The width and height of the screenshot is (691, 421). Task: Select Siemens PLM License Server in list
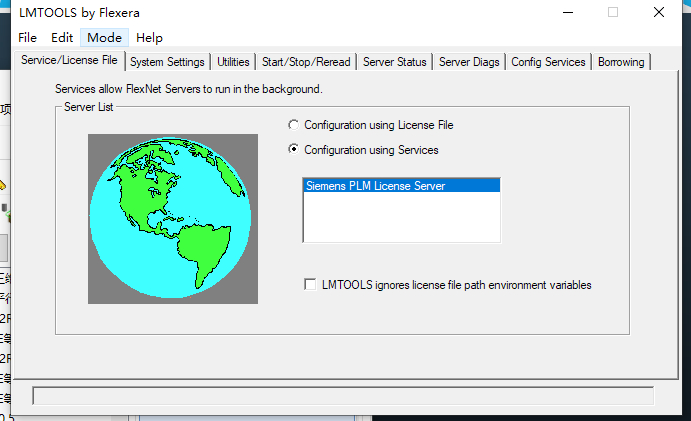point(401,186)
